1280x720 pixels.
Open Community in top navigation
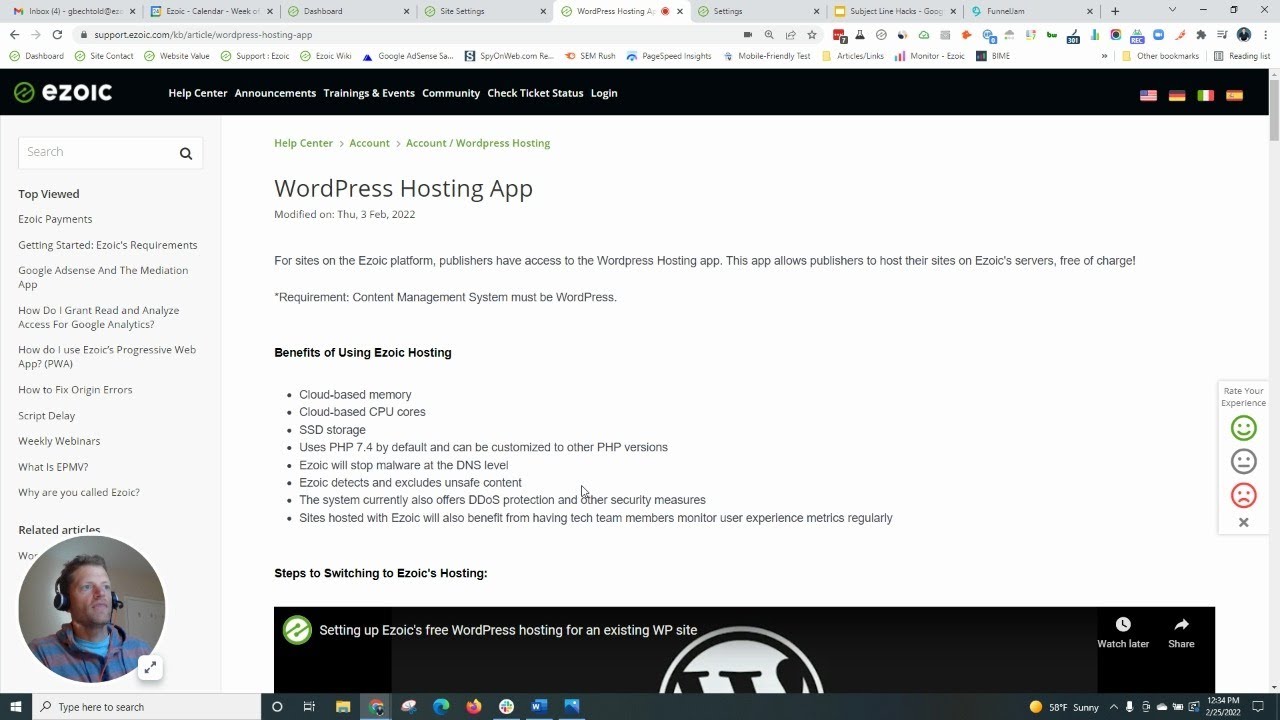451,93
